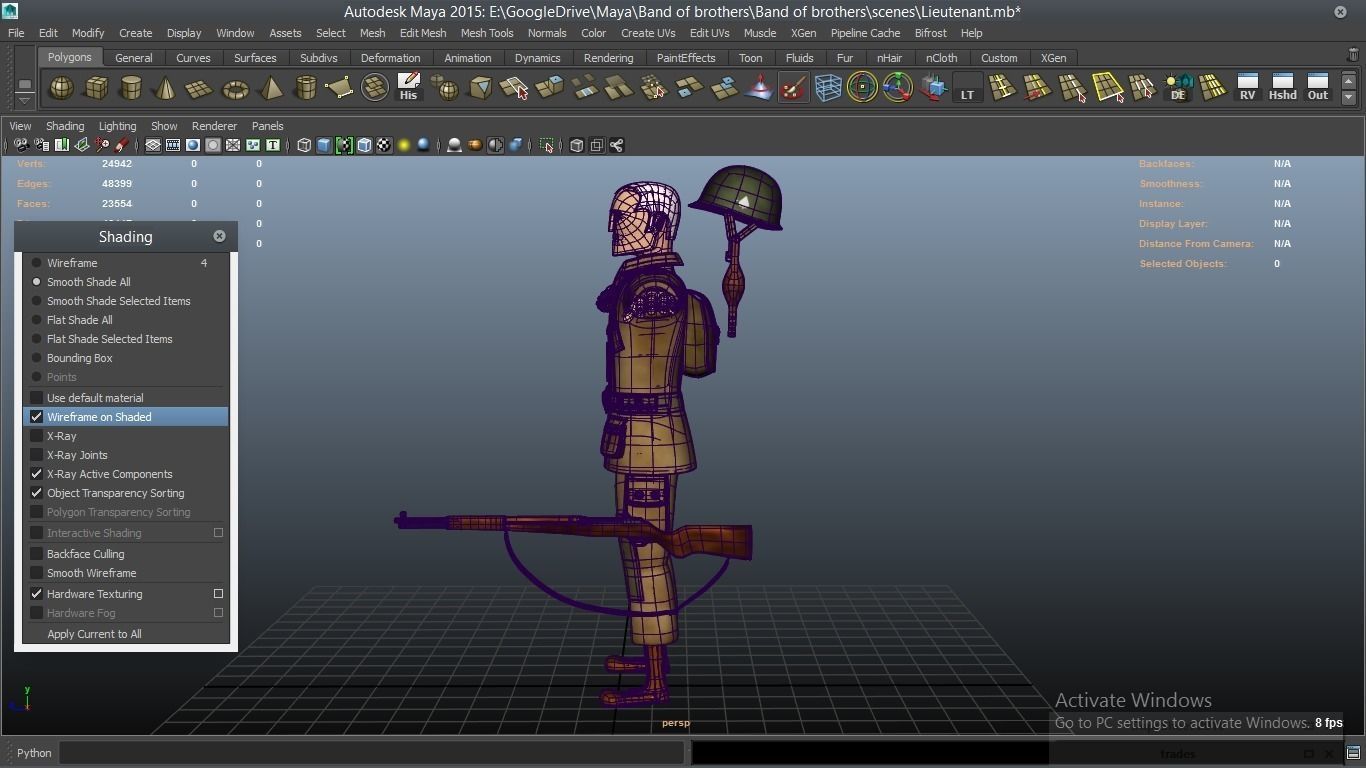Create a polygon cube from the shelf
Image resolution: width=1366 pixels, height=768 pixels.
pos(96,88)
